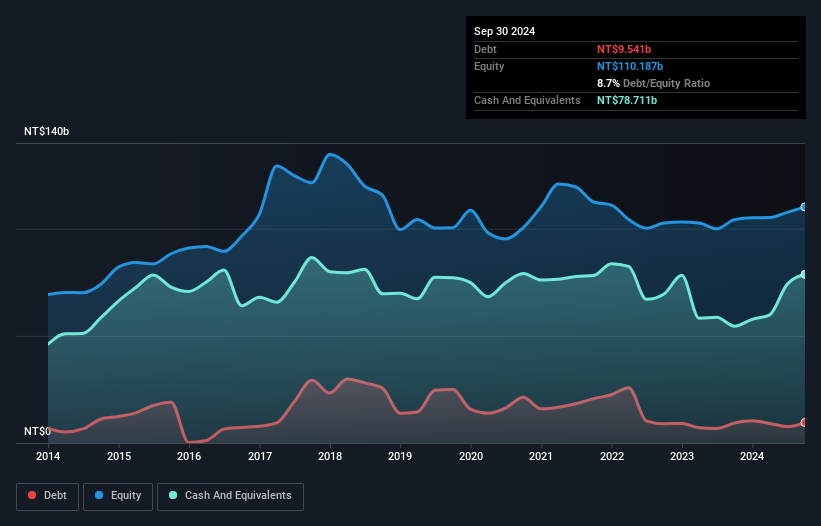
Task: Click the 2018 axis label
Action: coord(330,456)
